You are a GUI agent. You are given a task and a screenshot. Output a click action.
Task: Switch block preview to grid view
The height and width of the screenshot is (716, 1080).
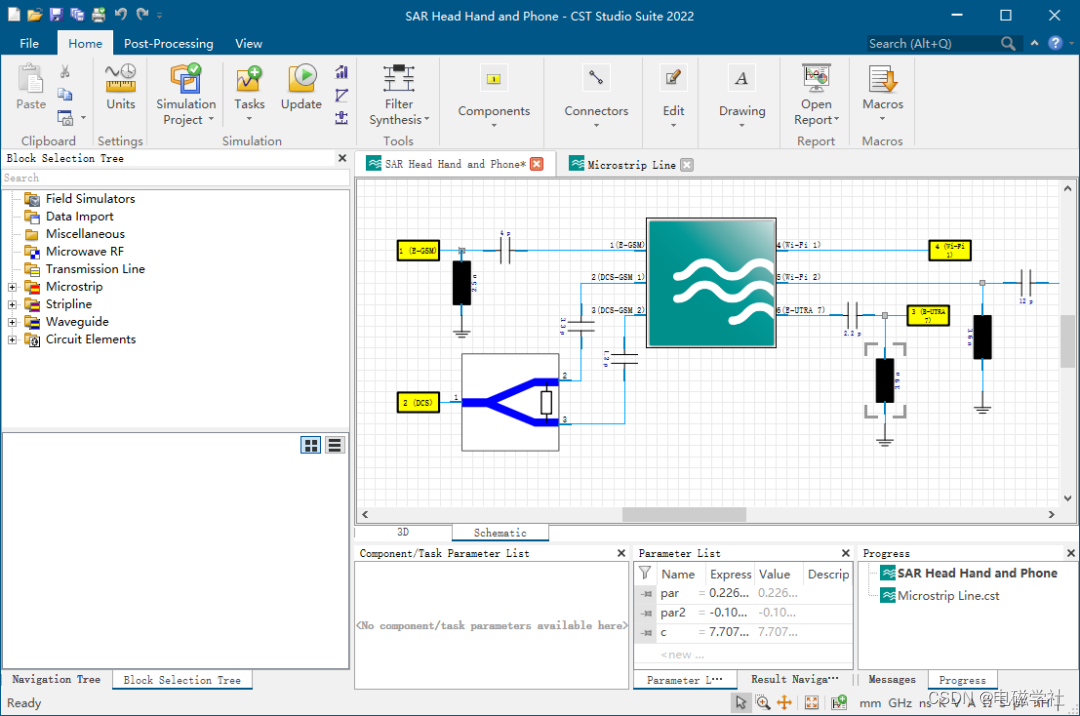click(311, 445)
